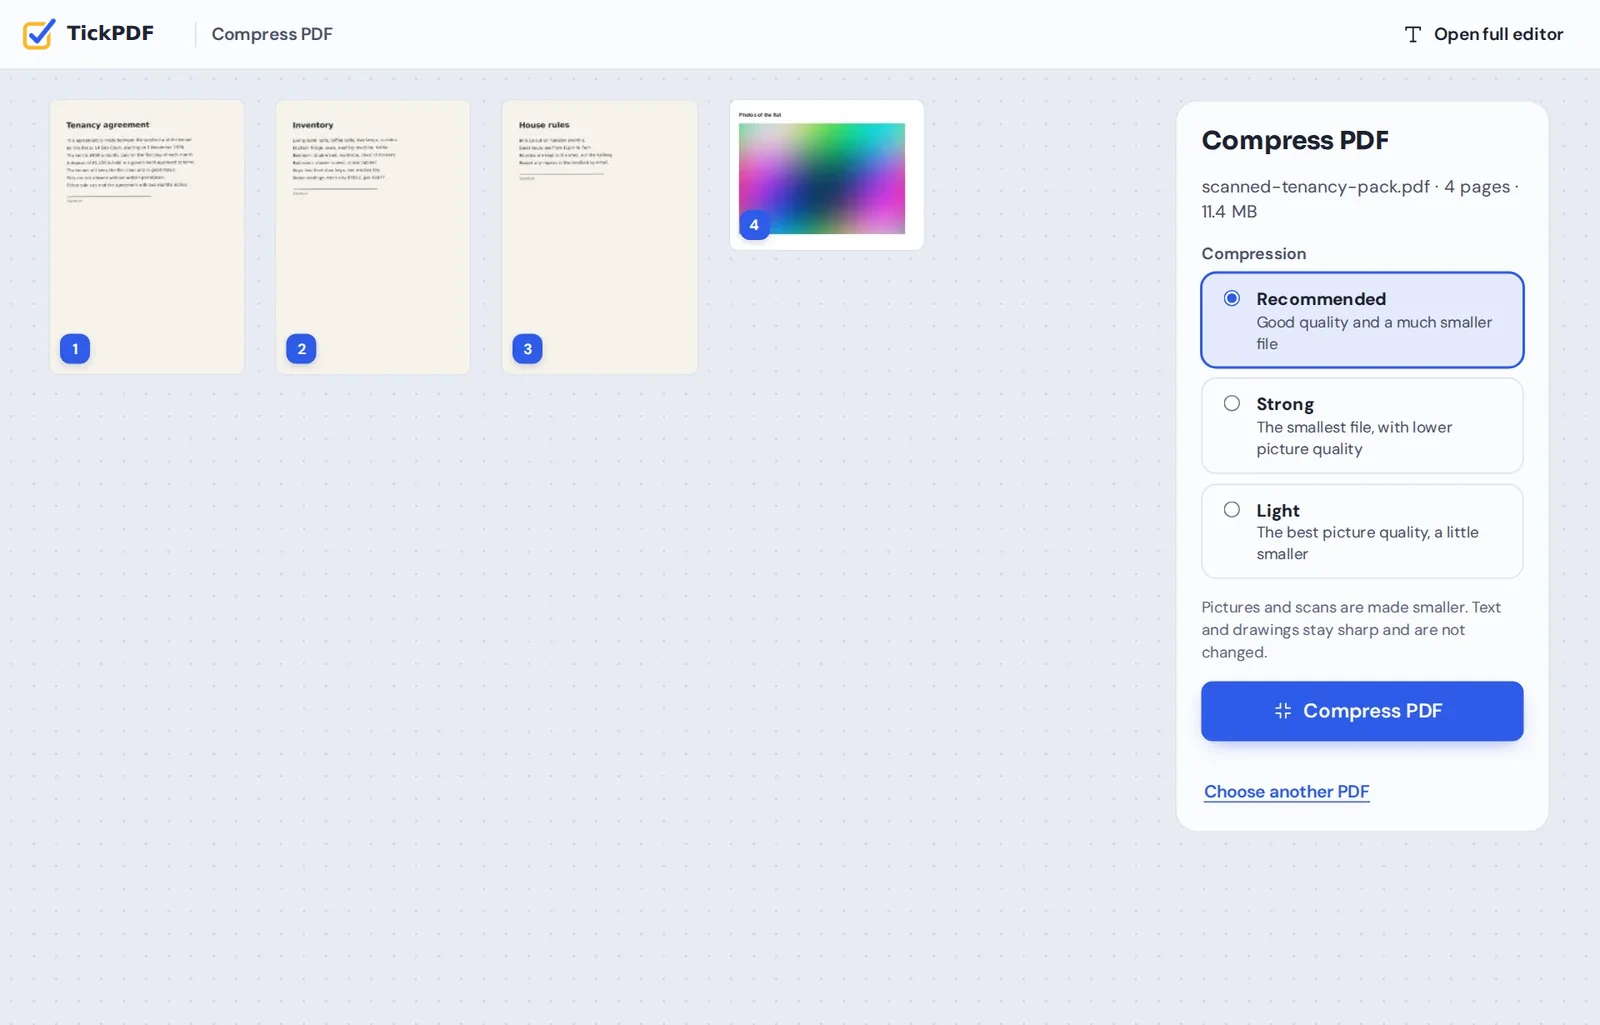This screenshot has width=1600, height=1025.
Task: Click the Compress PDF button
Action: point(1362,711)
